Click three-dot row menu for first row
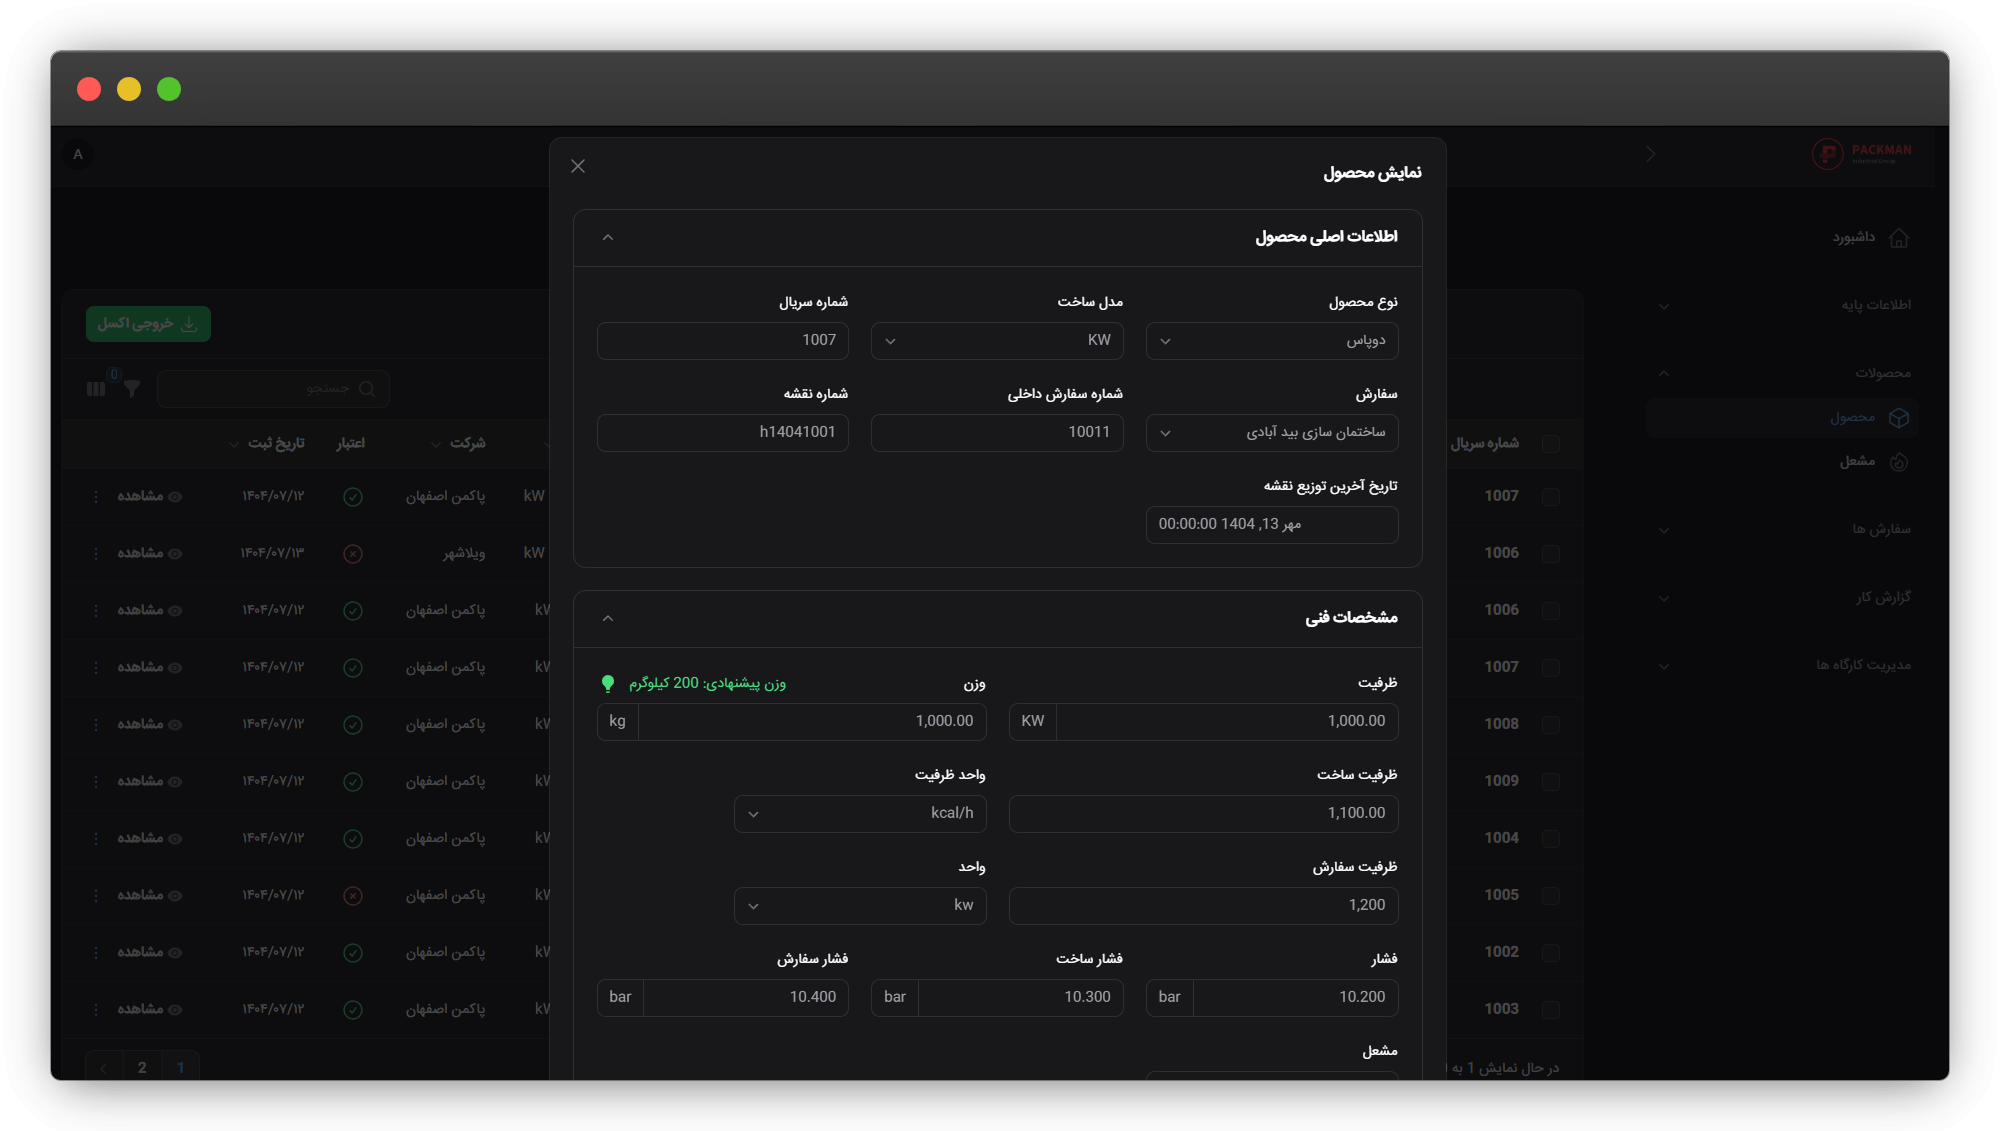Image resolution: width=2000 pixels, height=1131 pixels. [x=96, y=497]
